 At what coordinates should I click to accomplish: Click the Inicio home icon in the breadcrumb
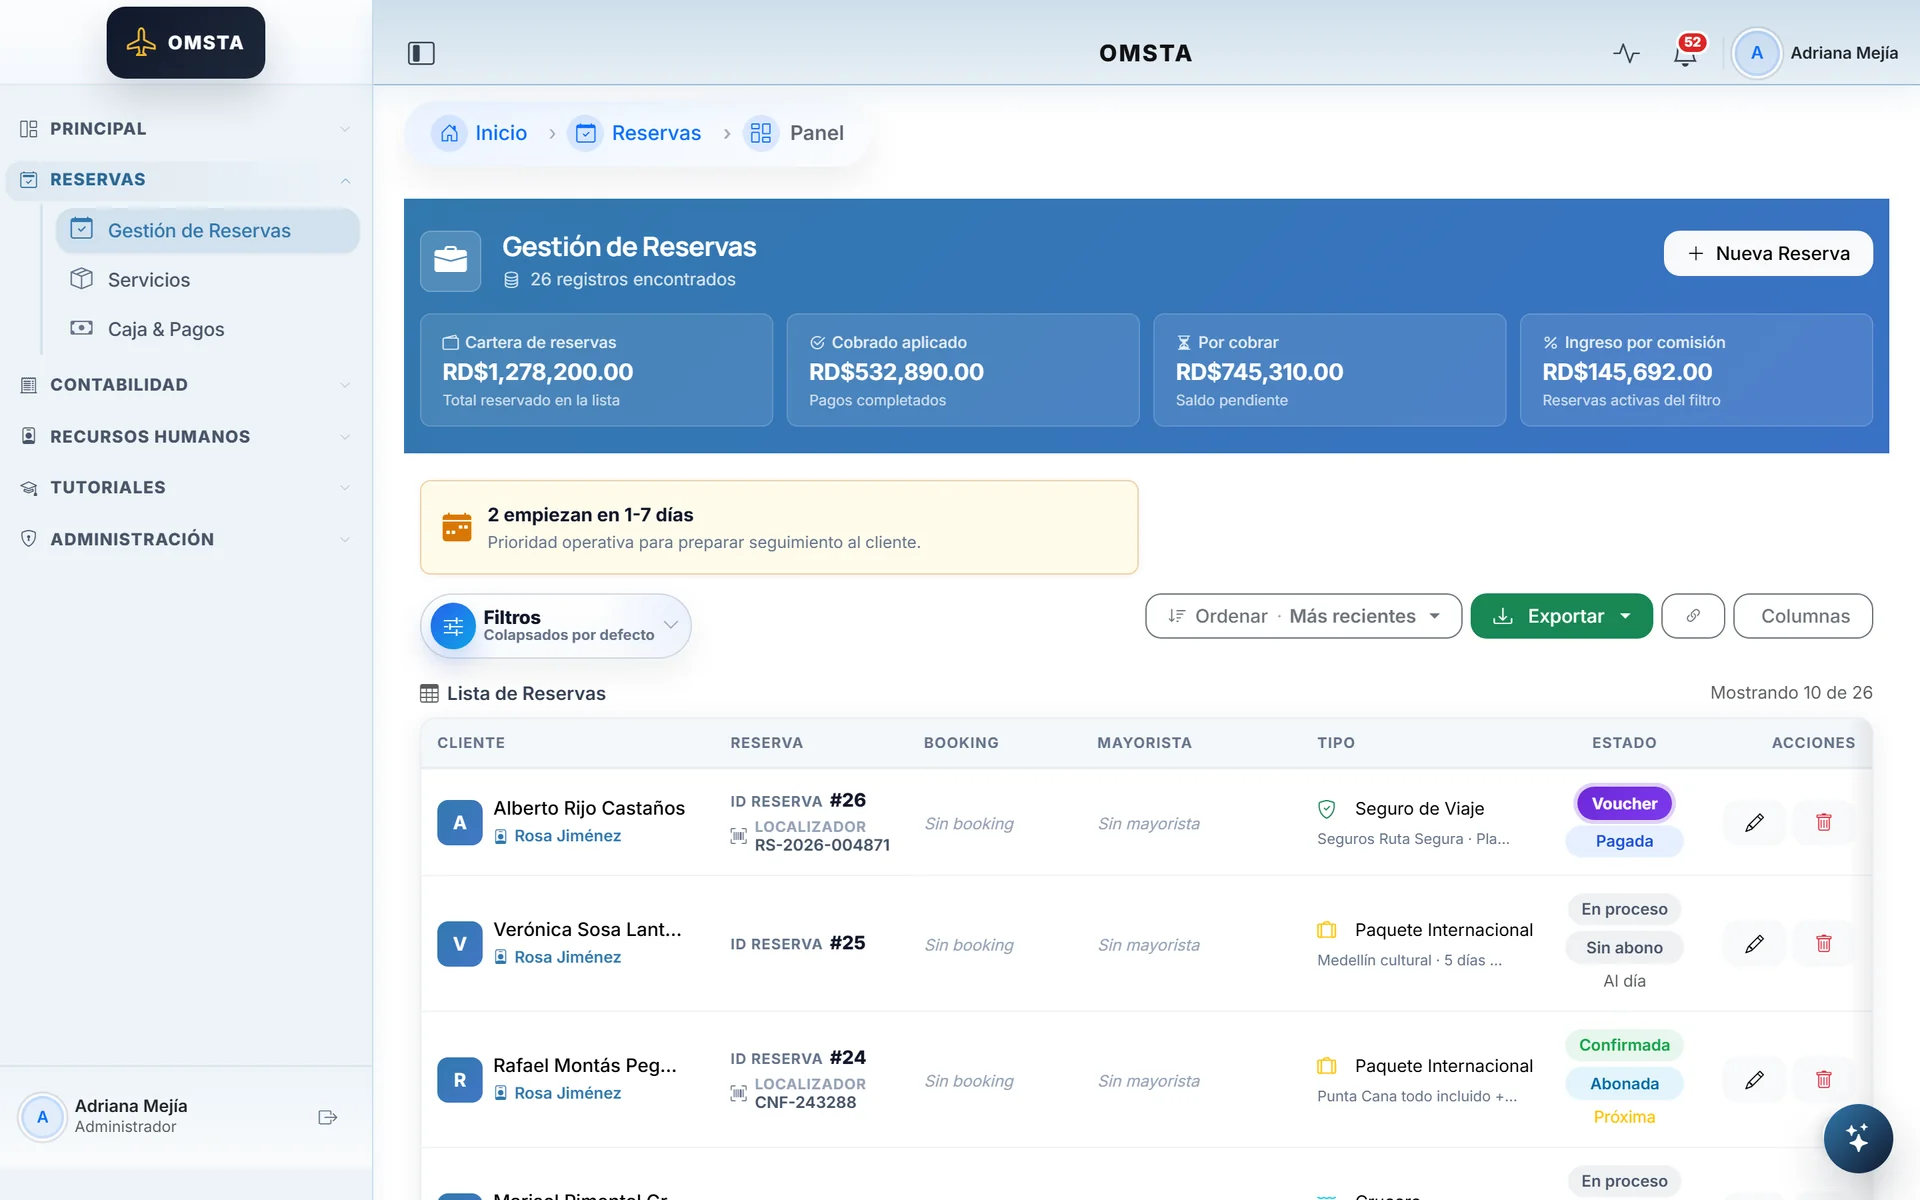(449, 133)
